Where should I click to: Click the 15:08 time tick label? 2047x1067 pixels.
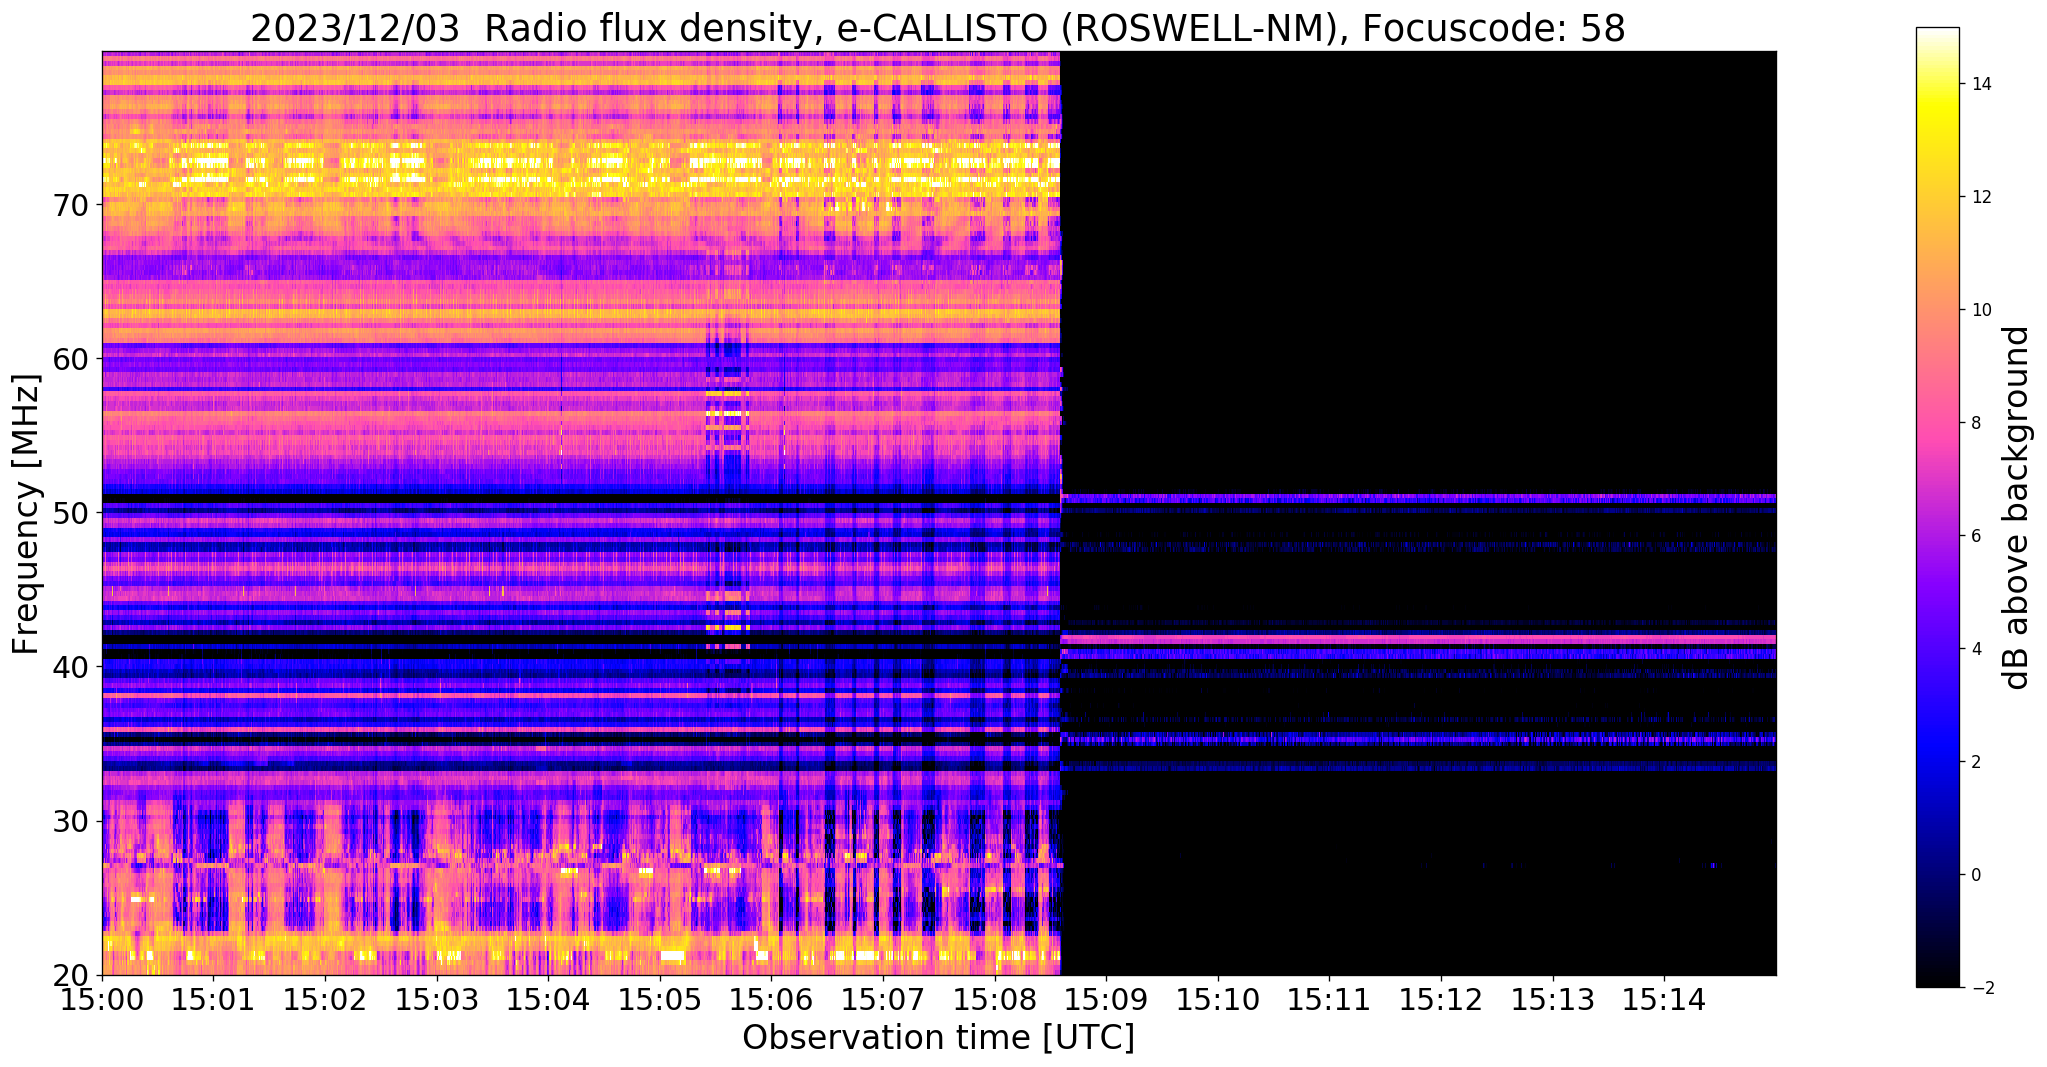(x=995, y=999)
